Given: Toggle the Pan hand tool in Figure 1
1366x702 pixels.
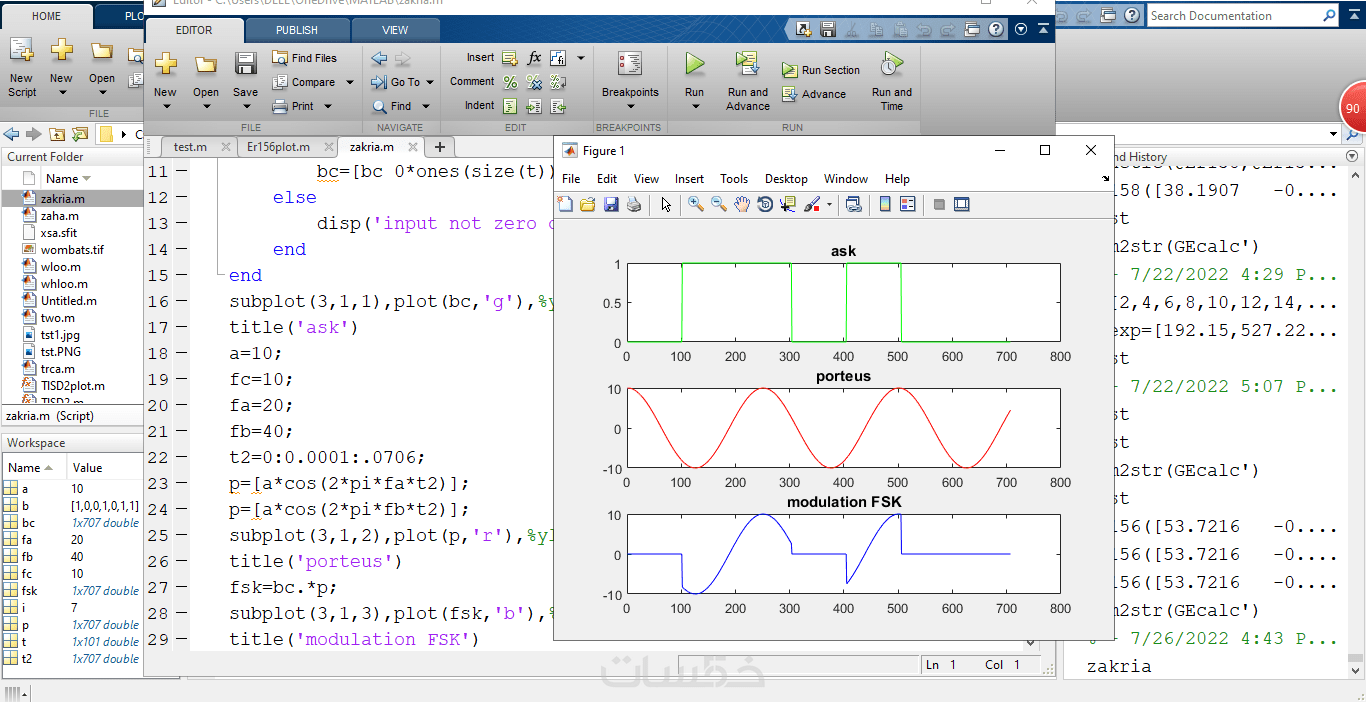Looking at the screenshot, I should (x=742, y=205).
